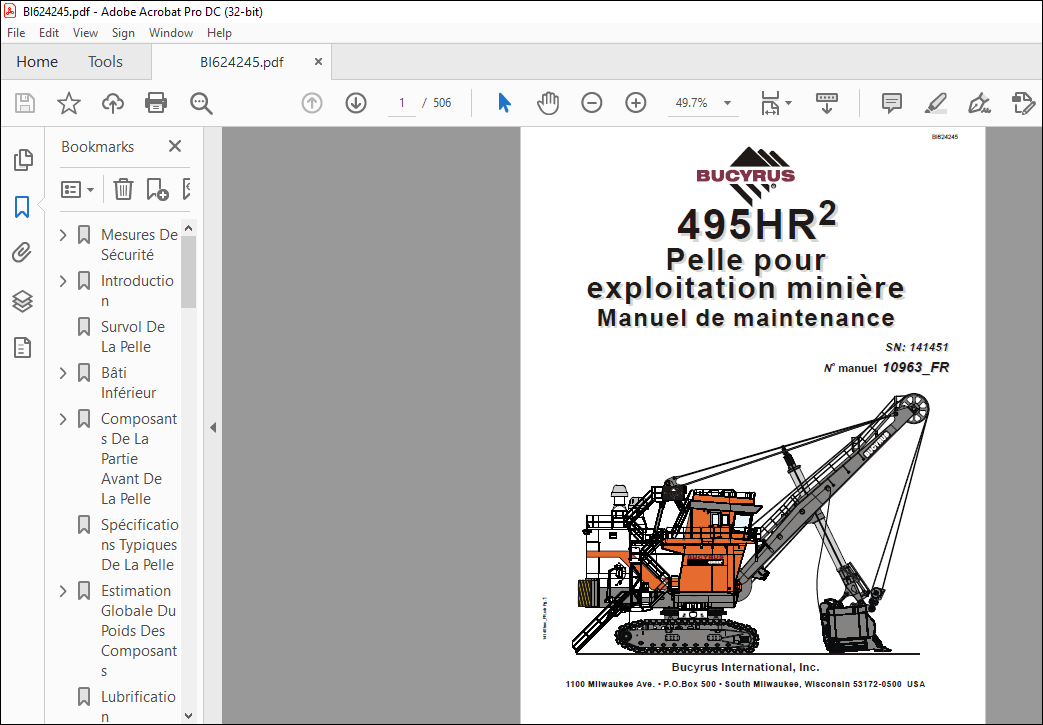
Task: Open the Sign menu
Action: click(x=123, y=33)
